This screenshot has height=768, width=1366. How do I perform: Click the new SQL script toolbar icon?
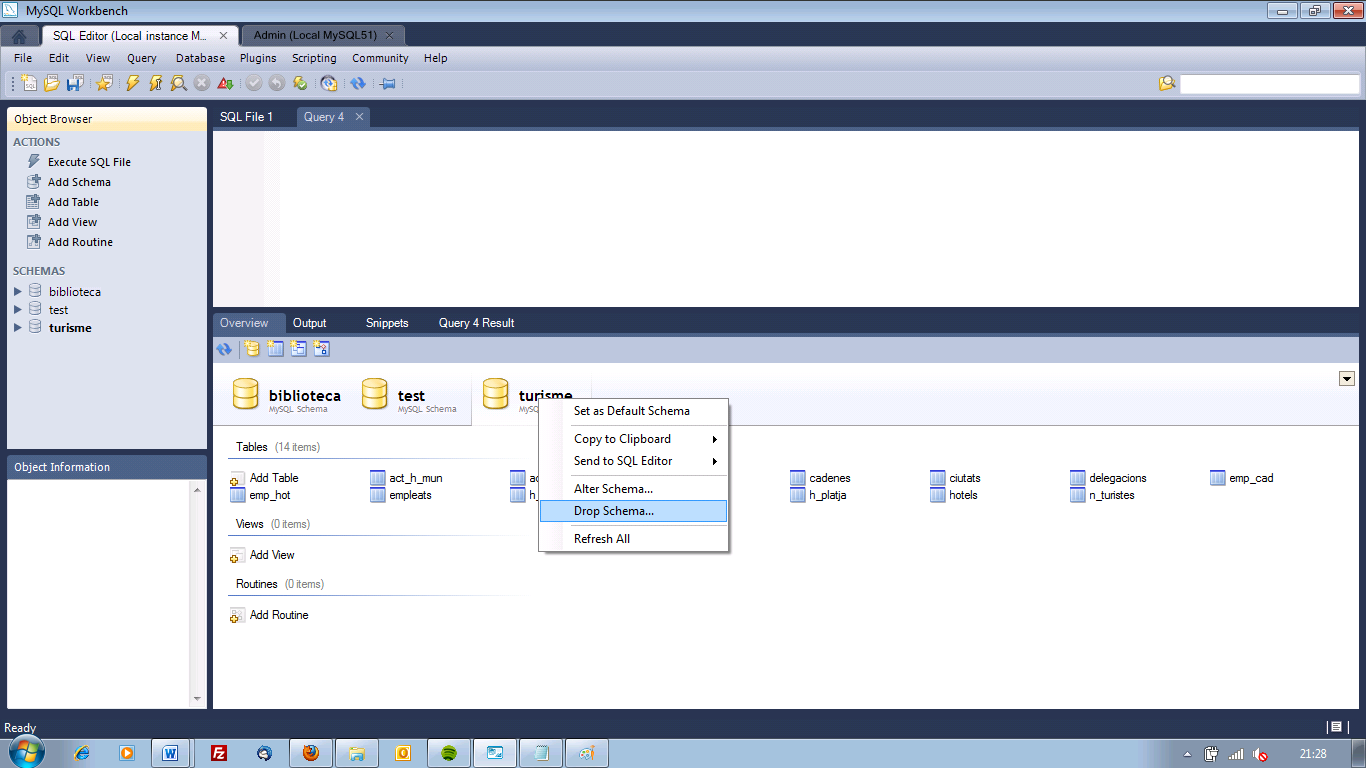pyautogui.click(x=29, y=84)
